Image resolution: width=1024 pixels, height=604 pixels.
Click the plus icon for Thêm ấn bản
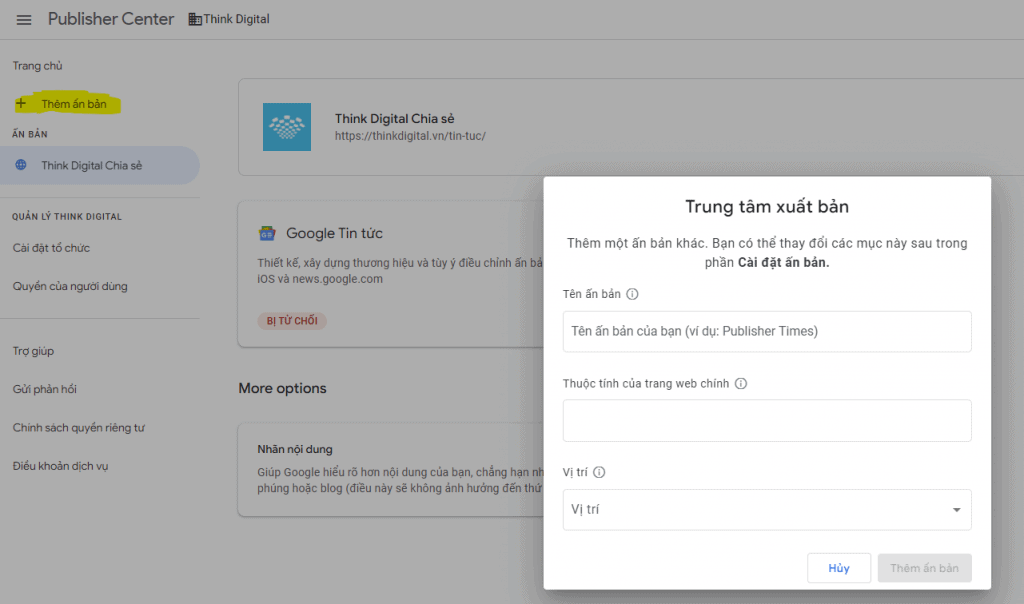click(x=21, y=104)
